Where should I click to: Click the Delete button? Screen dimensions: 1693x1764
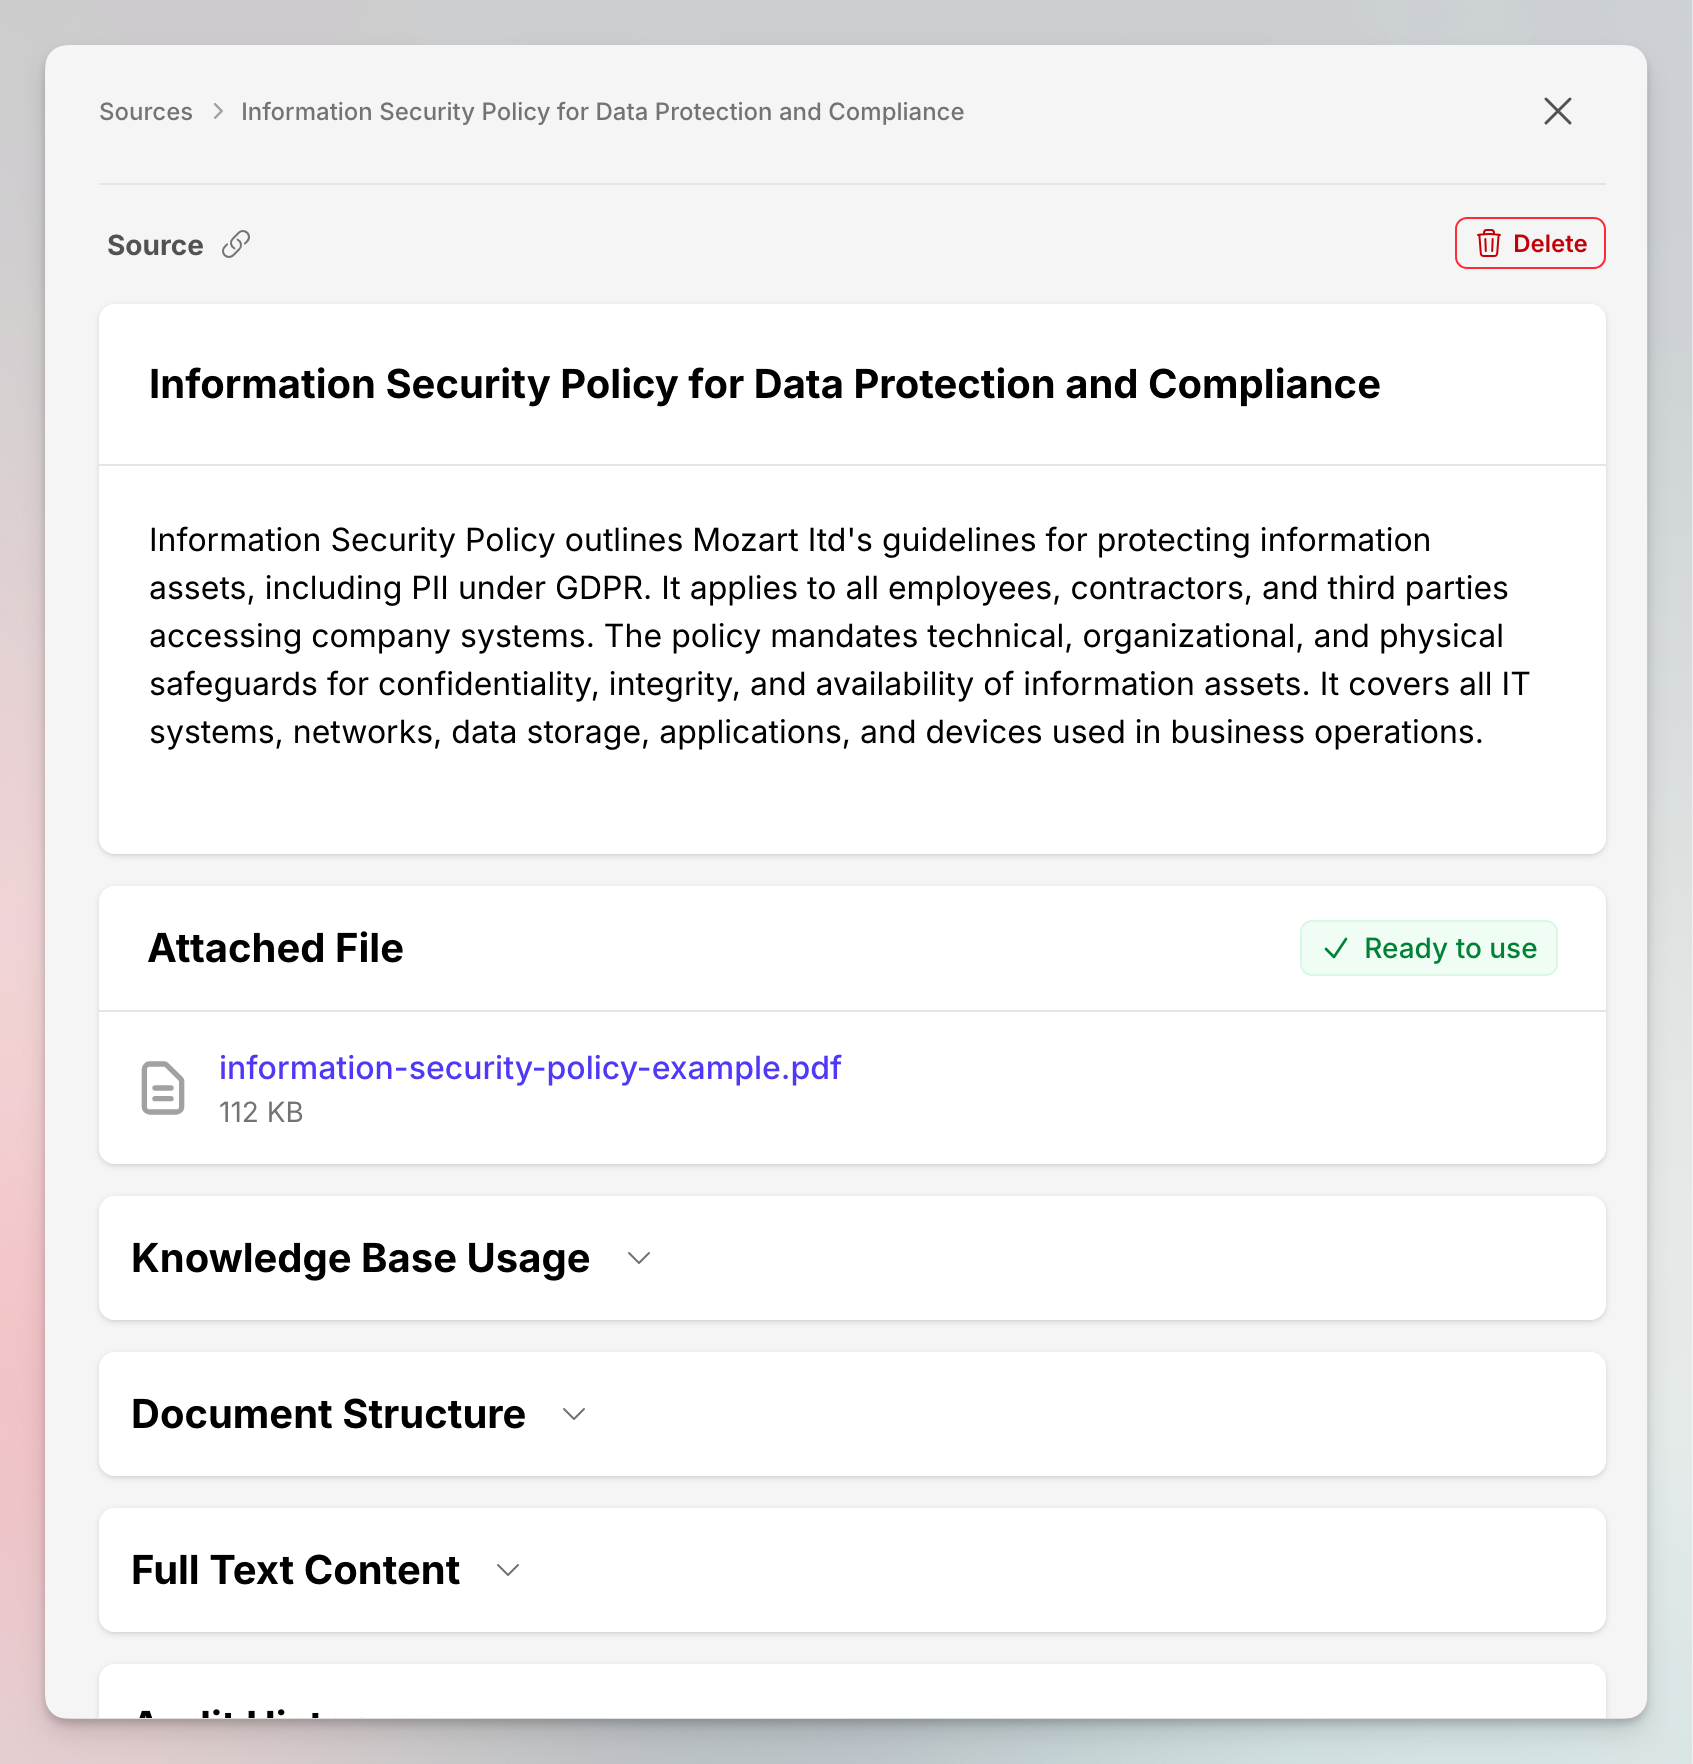(x=1529, y=243)
